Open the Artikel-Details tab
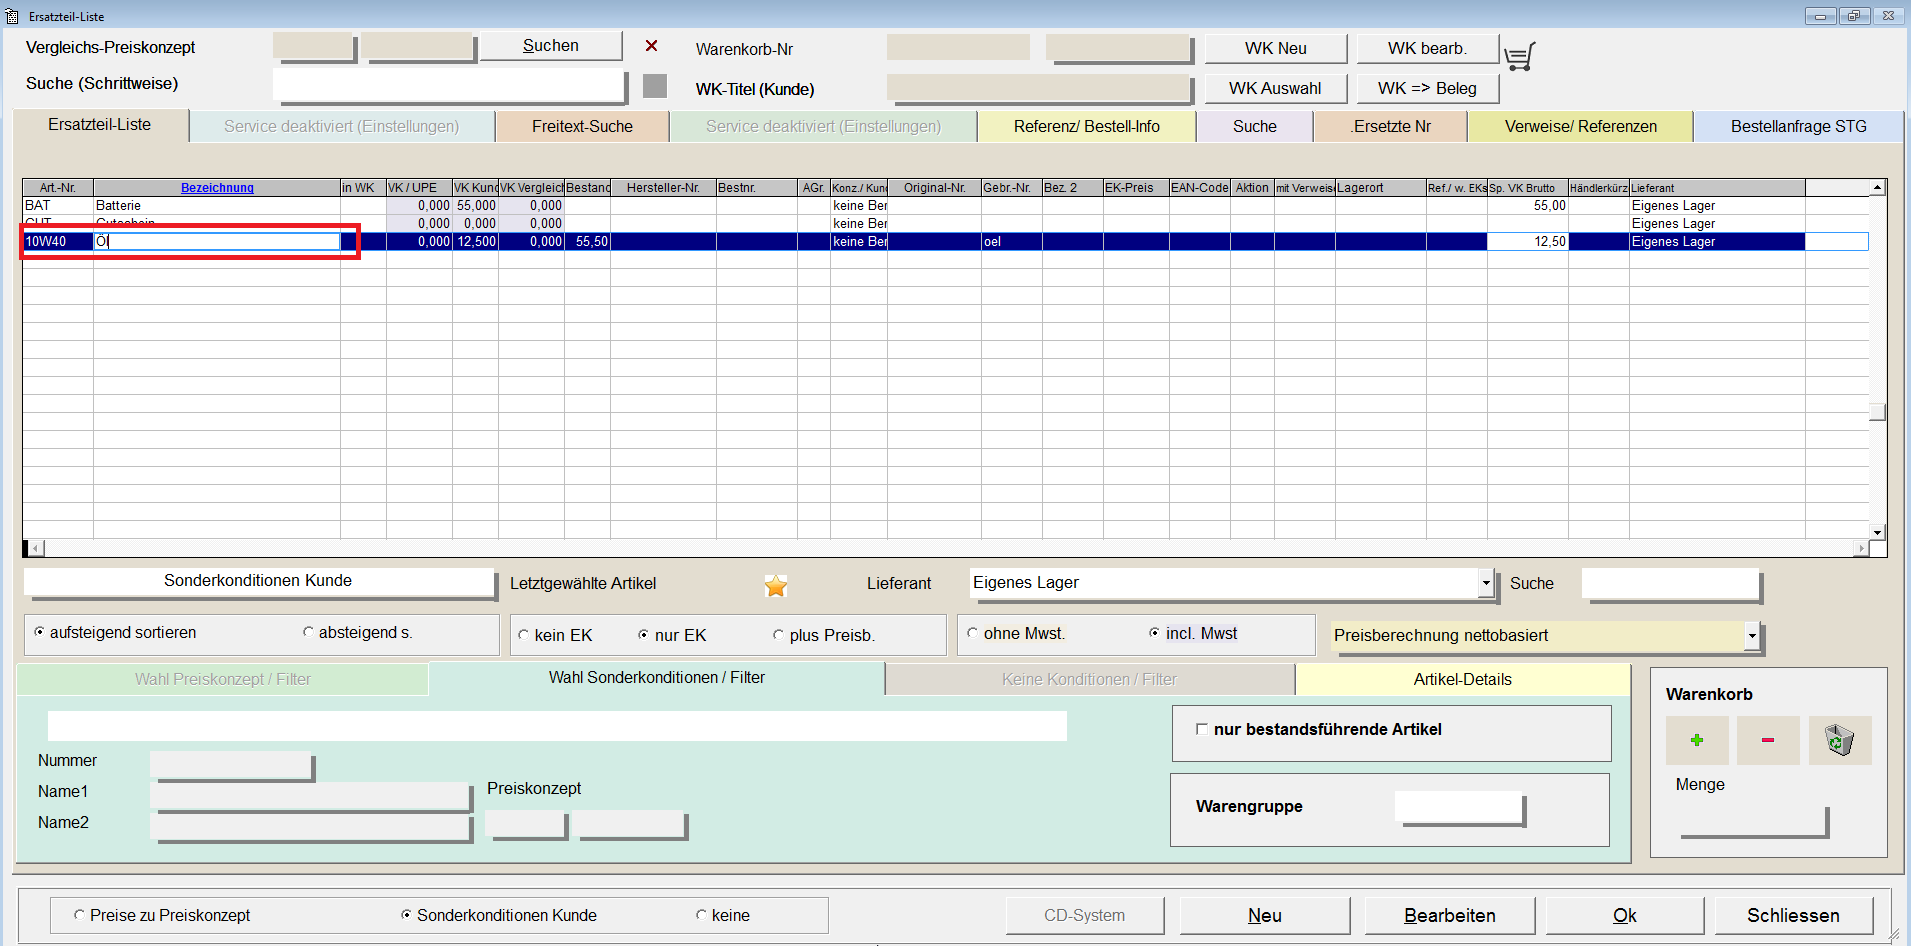1911x946 pixels. pos(1463,679)
